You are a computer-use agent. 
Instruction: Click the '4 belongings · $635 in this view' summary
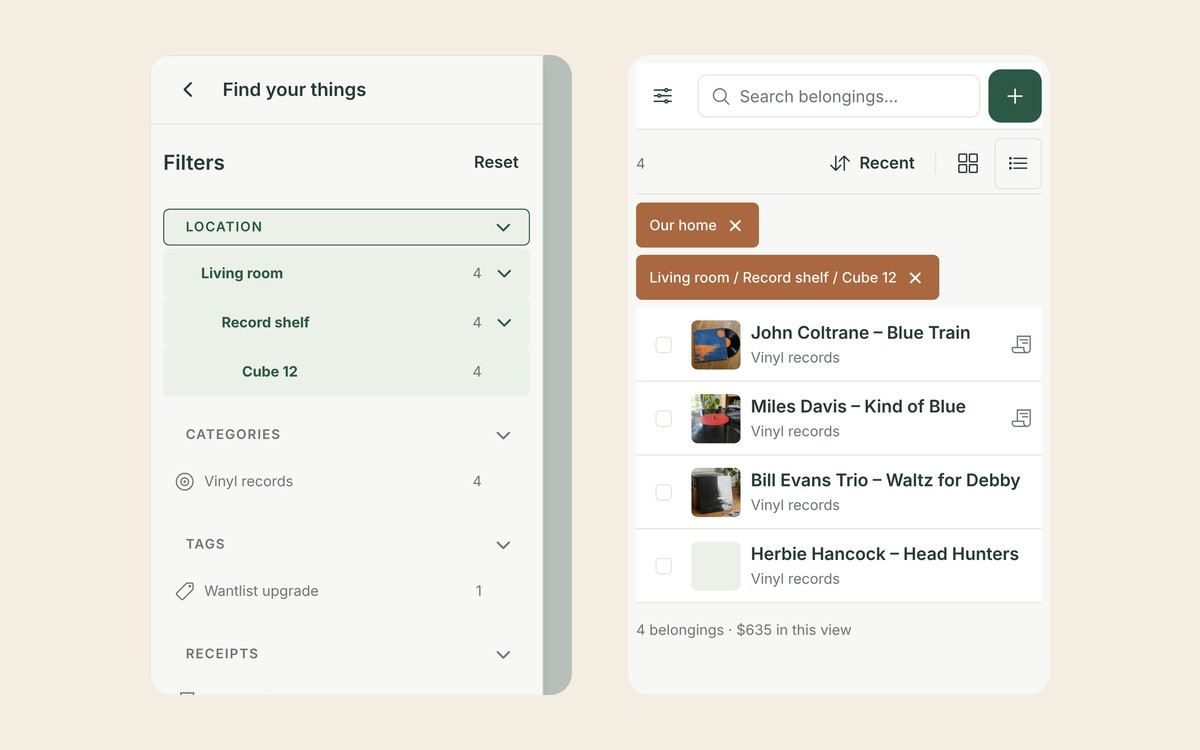click(744, 630)
